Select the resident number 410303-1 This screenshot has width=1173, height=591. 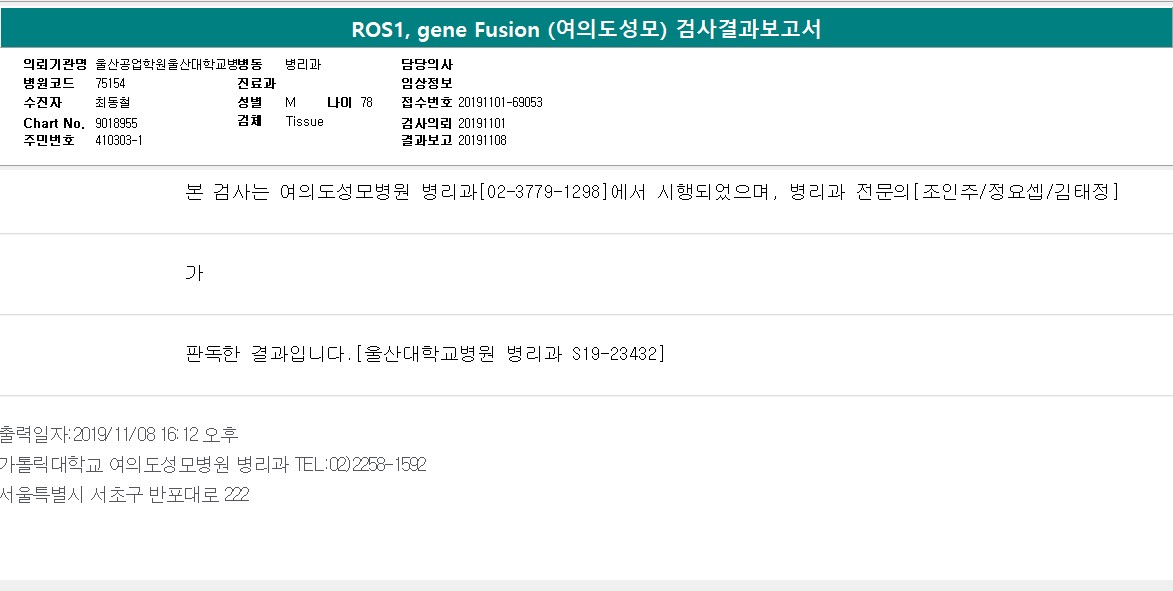(x=119, y=141)
